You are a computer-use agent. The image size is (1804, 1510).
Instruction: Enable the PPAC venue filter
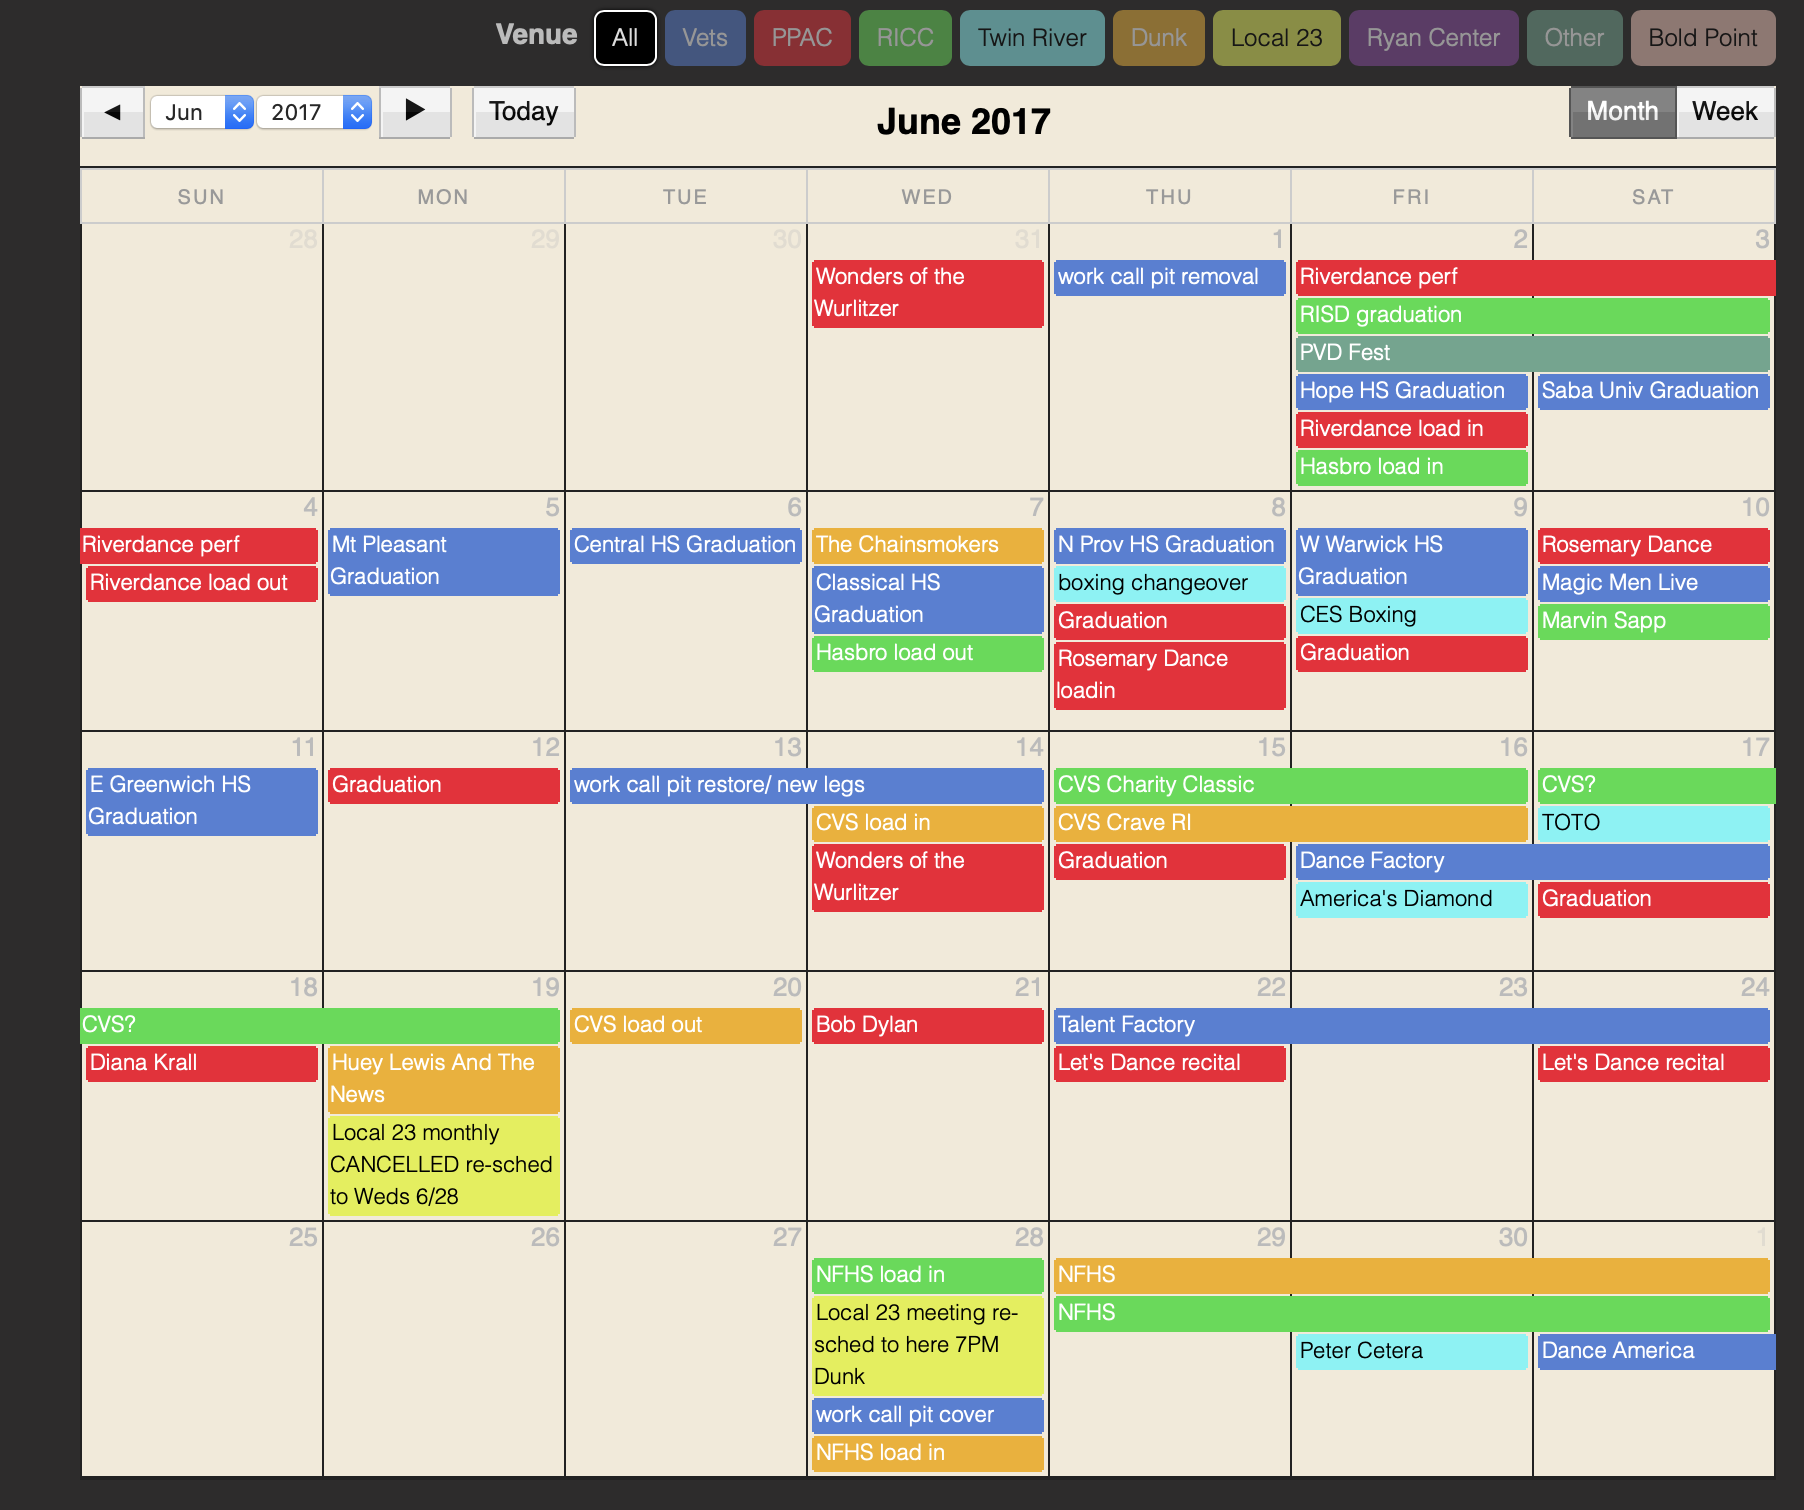click(801, 38)
